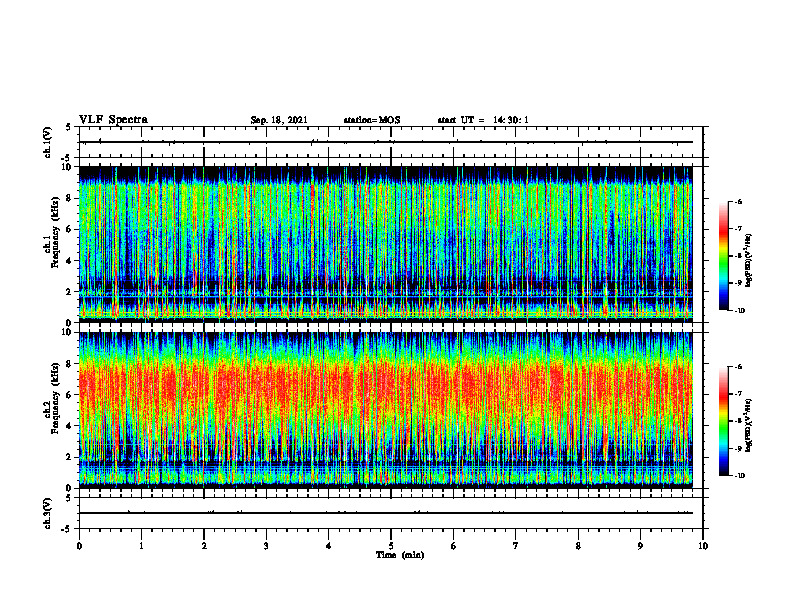Click the "-5" volt tick label of ch.3(V) axis
The image size is (792, 612).
67,529
